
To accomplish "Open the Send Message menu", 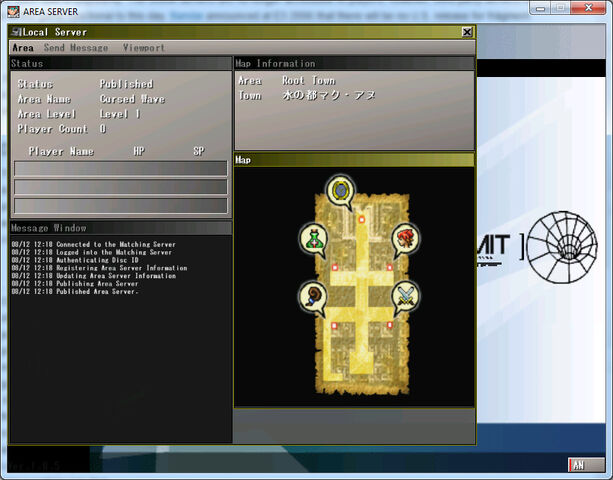I will pos(76,48).
